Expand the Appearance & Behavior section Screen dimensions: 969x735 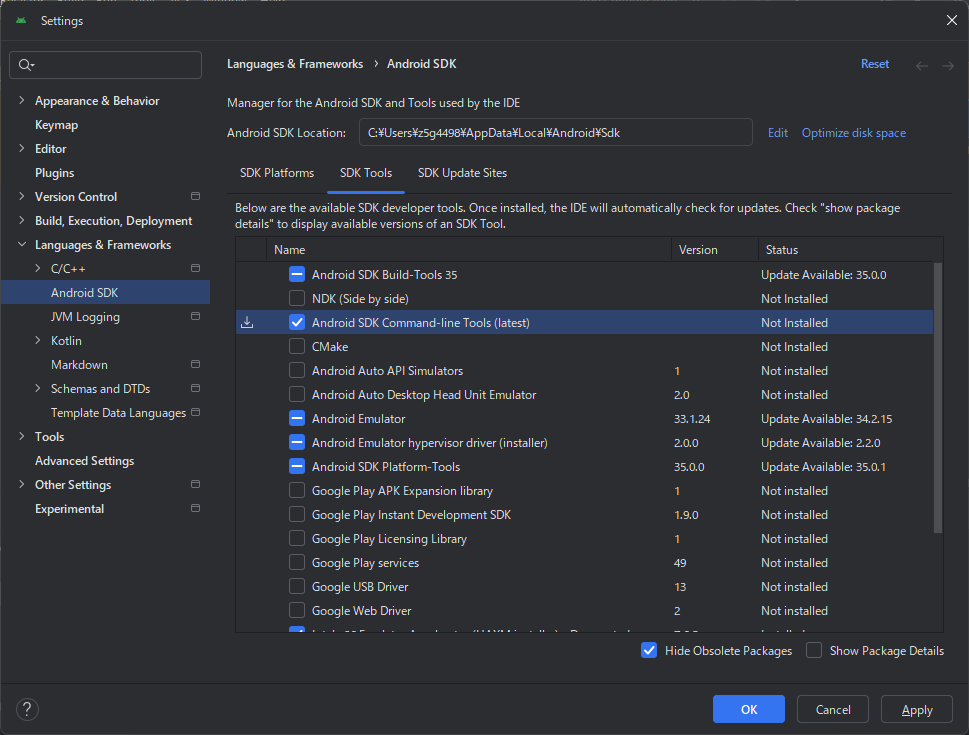click(x=22, y=101)
